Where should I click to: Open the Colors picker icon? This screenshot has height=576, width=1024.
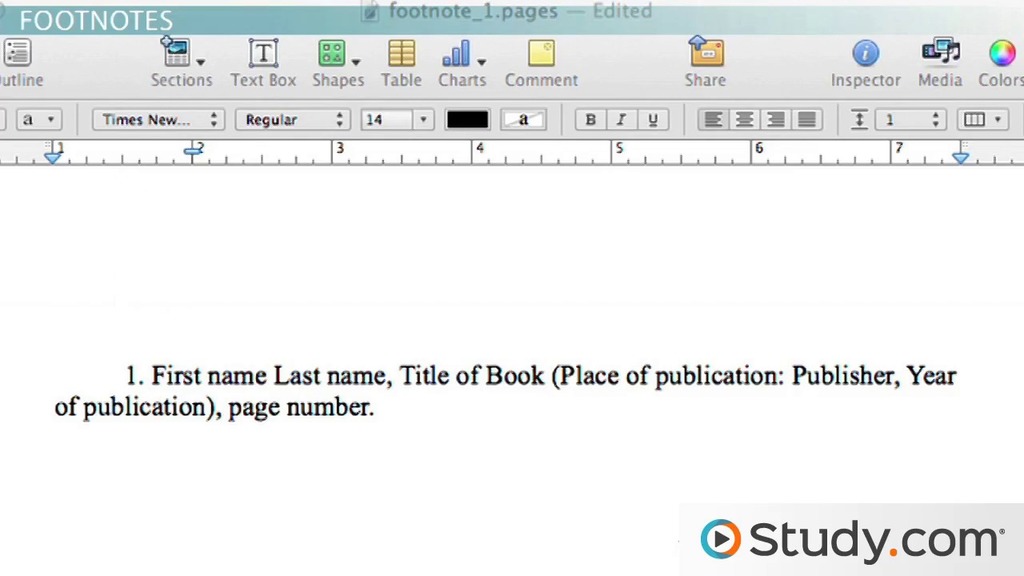pos(1002,54)
